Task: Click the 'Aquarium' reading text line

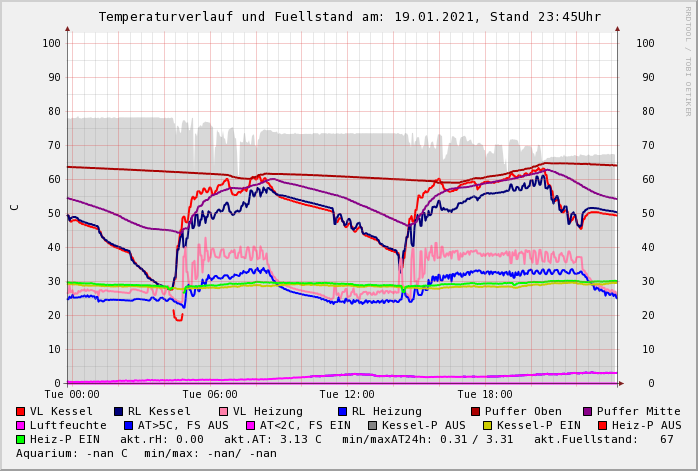Action: pyautogui.click(x=146, y=453)
